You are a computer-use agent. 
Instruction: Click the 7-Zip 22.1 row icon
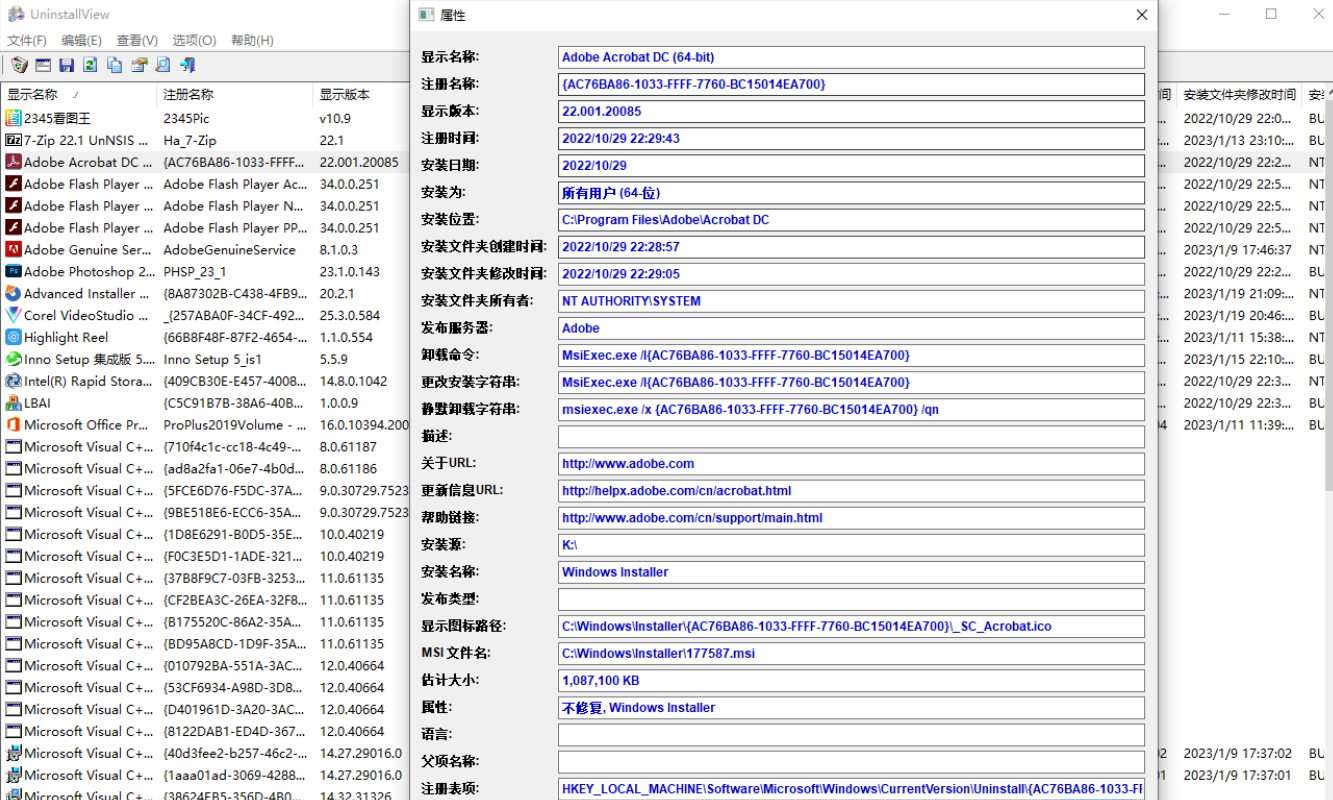click(14, 140)
